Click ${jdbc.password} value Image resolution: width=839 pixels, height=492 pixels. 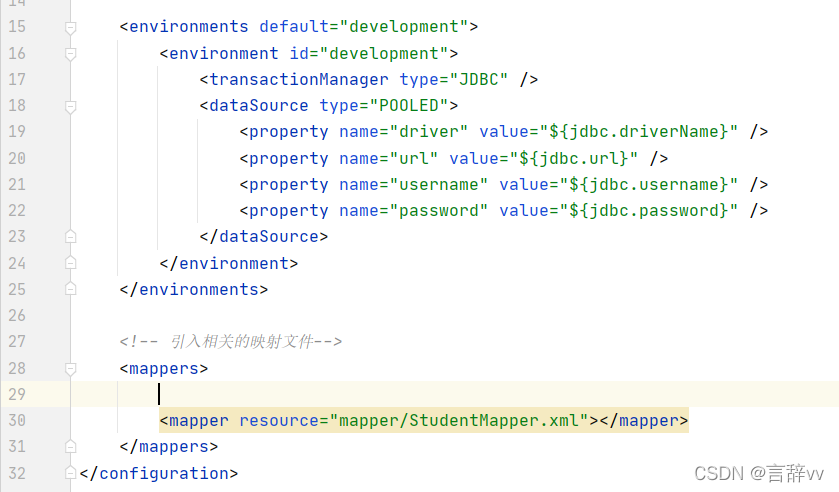tap(649, 210)
